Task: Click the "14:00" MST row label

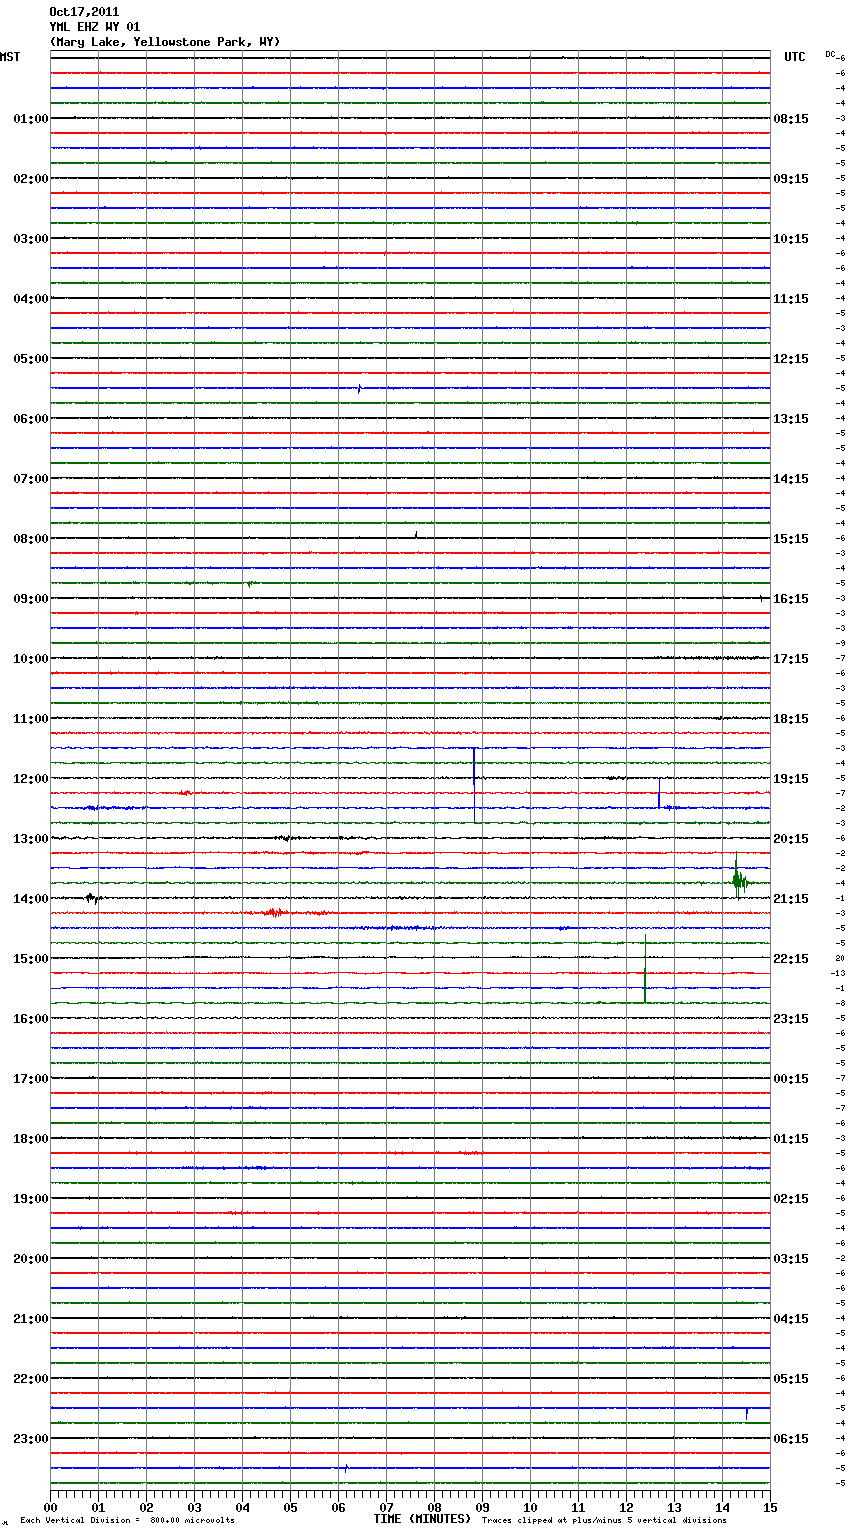Action: [x=31, y=899]
